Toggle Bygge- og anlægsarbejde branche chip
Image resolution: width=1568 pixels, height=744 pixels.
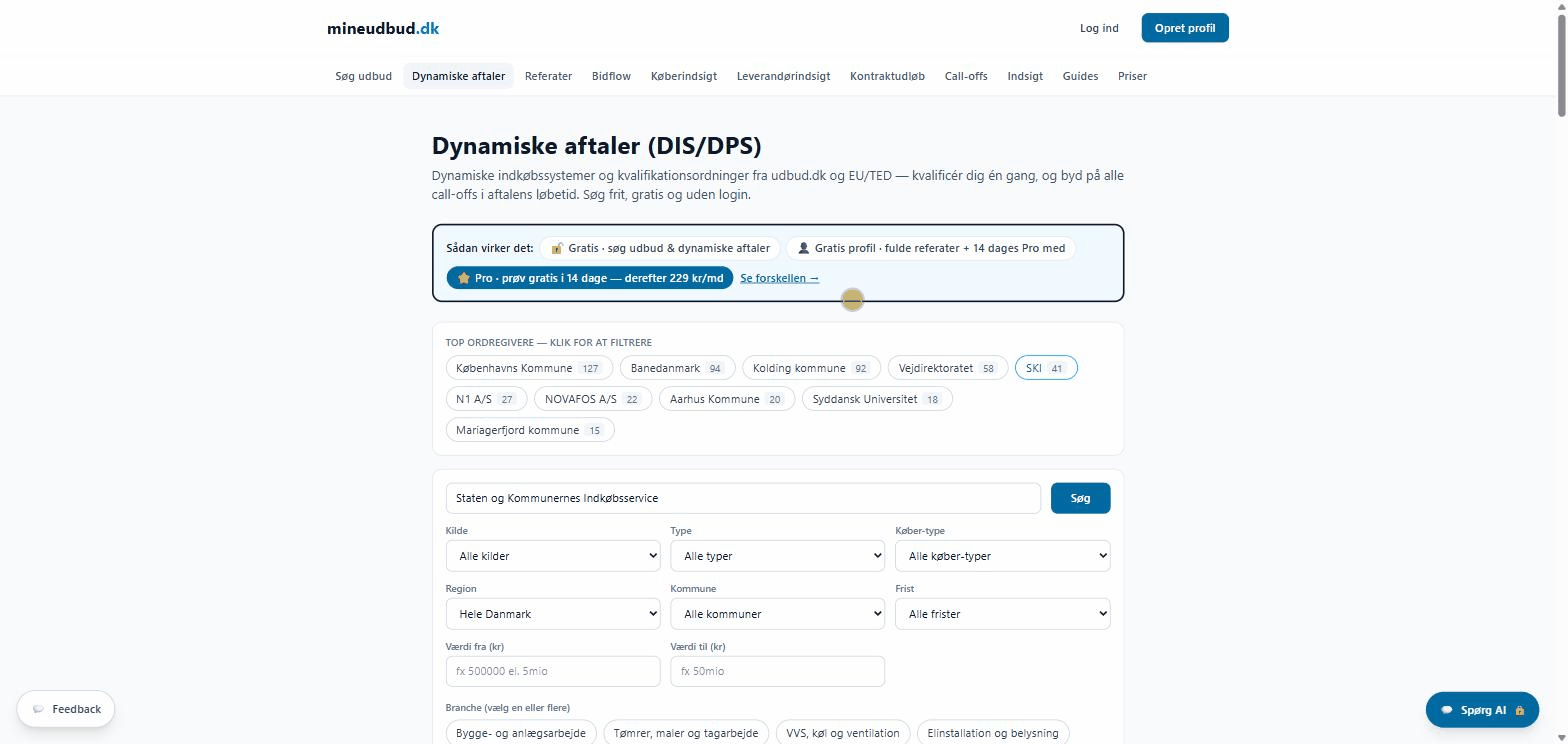[521, 733]
